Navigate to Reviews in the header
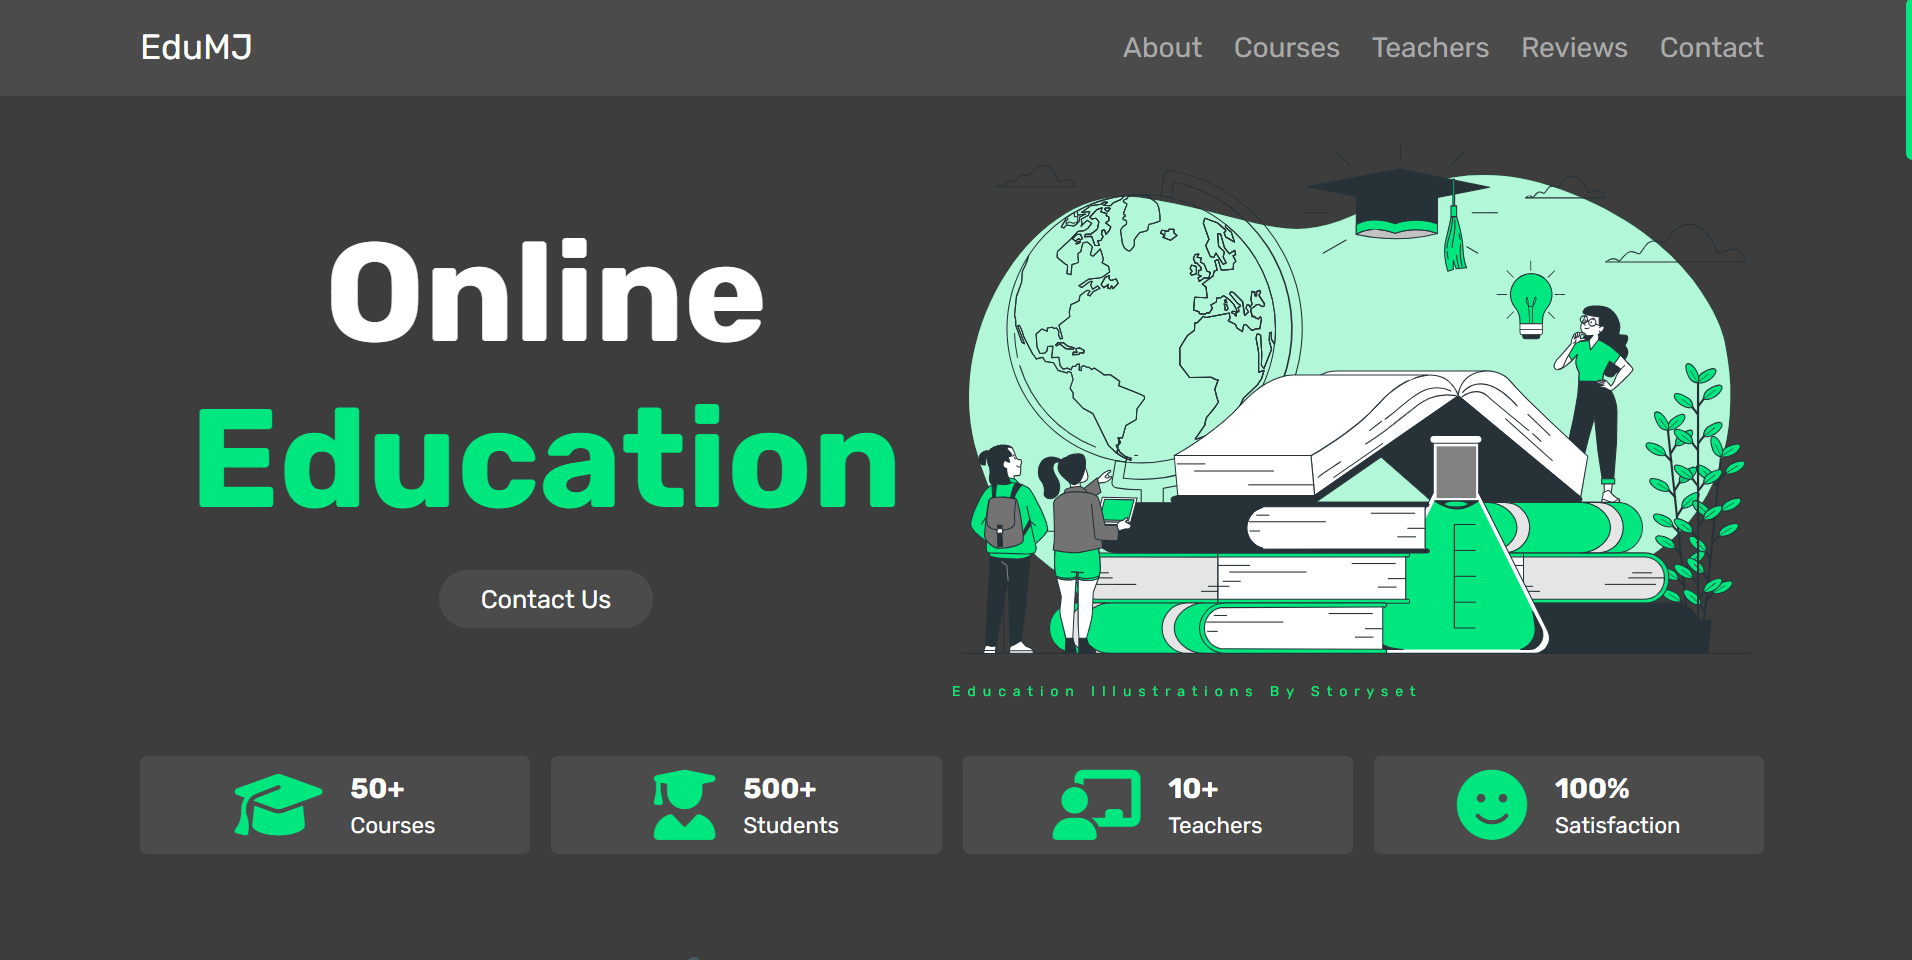1912x960 pixels. coord(1574,48)
